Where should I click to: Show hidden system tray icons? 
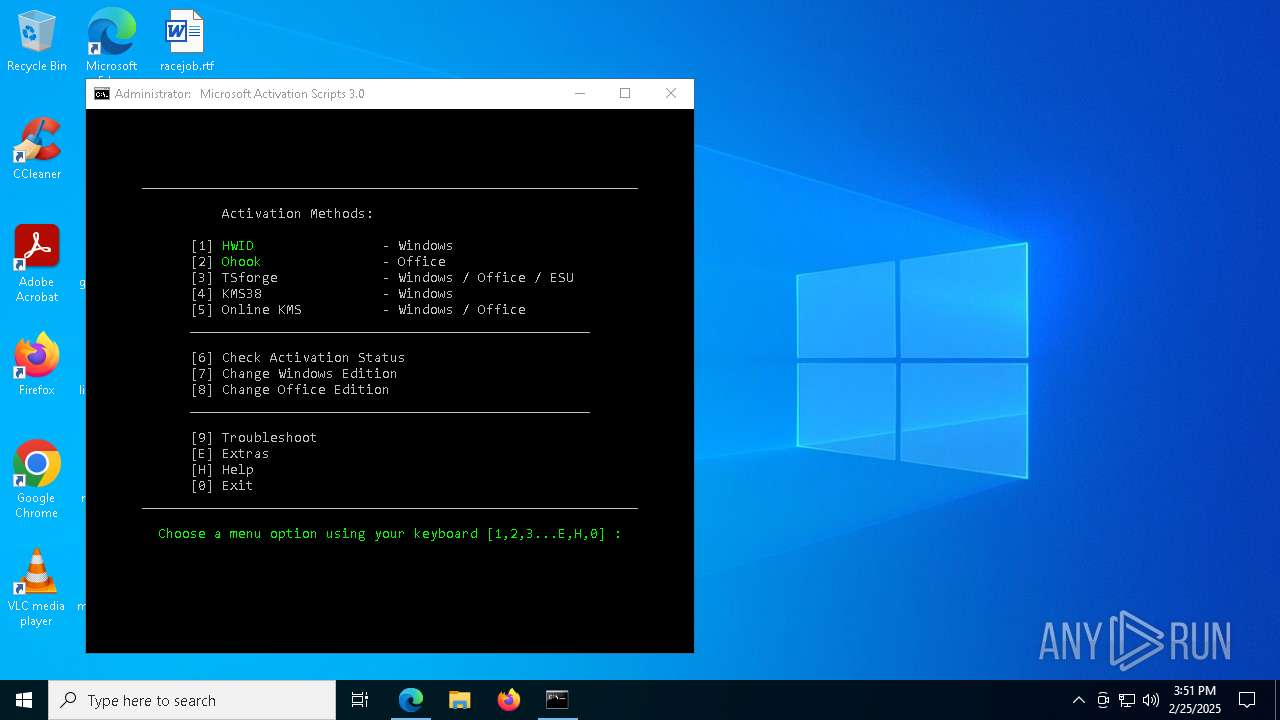click(1078, 700)
